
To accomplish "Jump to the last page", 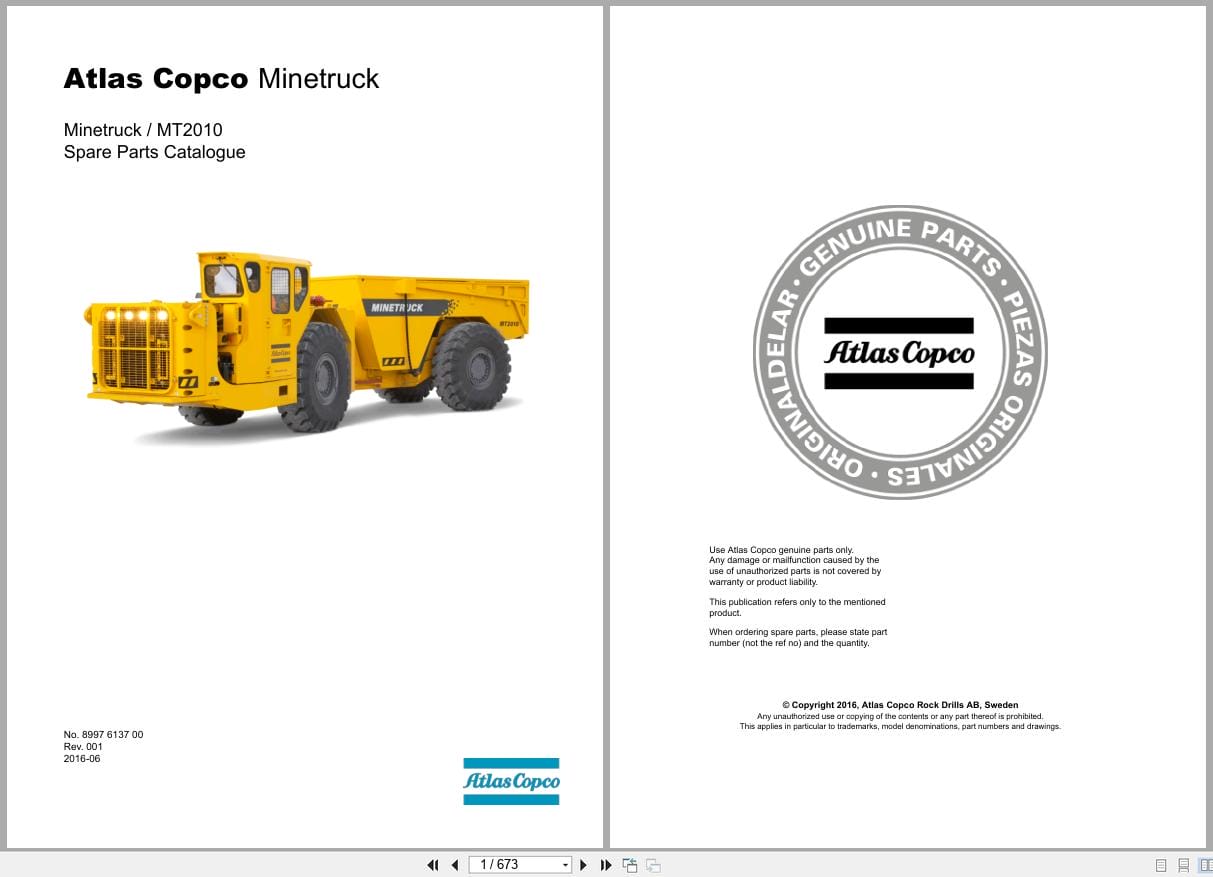I will (605, 865).
